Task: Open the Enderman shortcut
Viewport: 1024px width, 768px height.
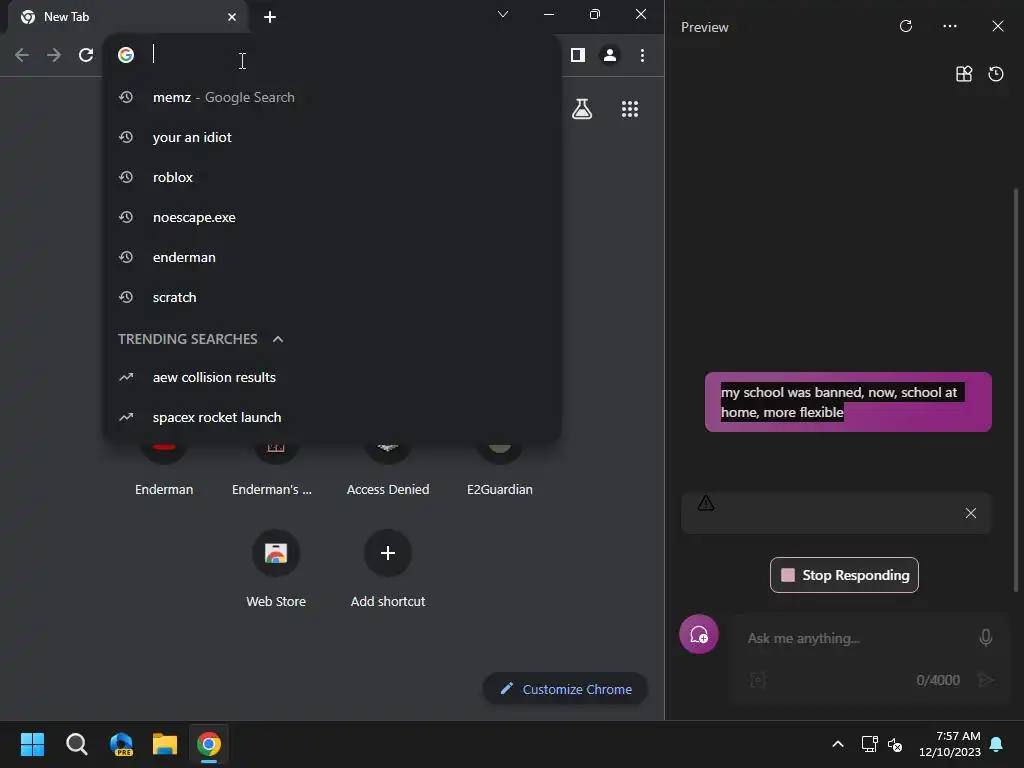Action: [164, 472]
